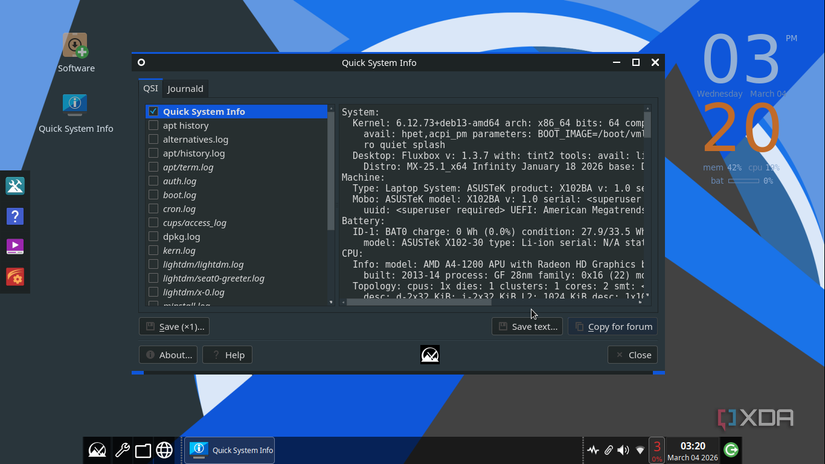
Task: Select the auth.log checkbox
Action: pyautogui.click(x=153, y=181)
